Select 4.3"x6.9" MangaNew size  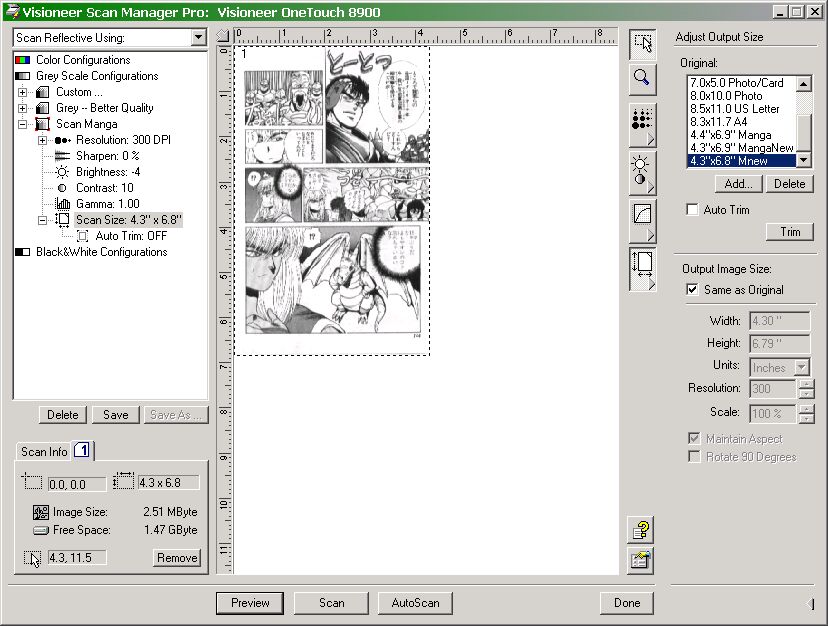741,148
